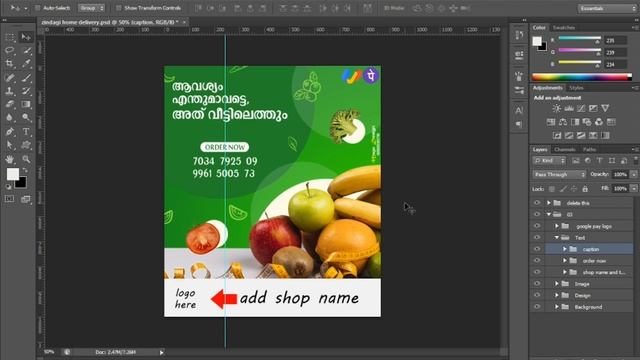
Task: Select the Horizontal Type tool
Action: tap(26, 131)
